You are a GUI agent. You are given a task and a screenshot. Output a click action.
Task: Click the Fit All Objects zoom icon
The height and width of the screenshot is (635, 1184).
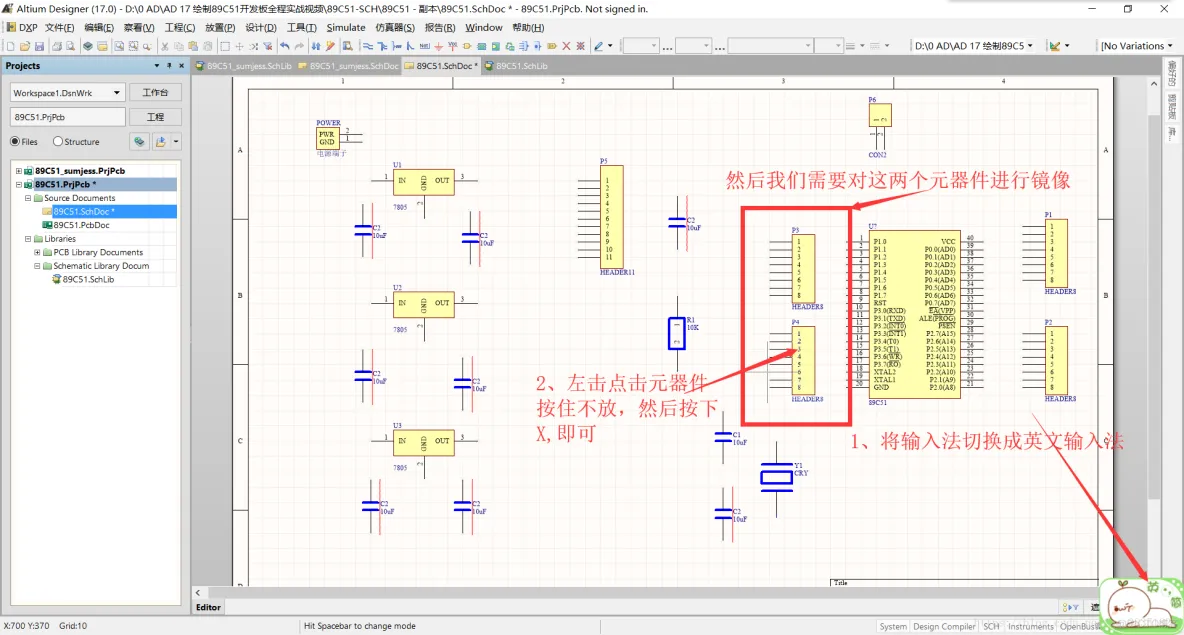click(119, 46)
